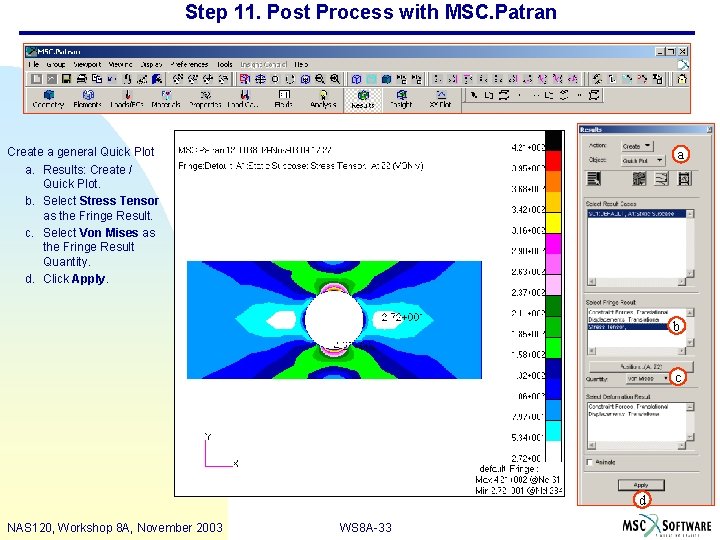Viewport: 720px width, 540px height.
Task: Toggle the Animate checkbox
Action: pyautogui.click(x=590, y=462)
